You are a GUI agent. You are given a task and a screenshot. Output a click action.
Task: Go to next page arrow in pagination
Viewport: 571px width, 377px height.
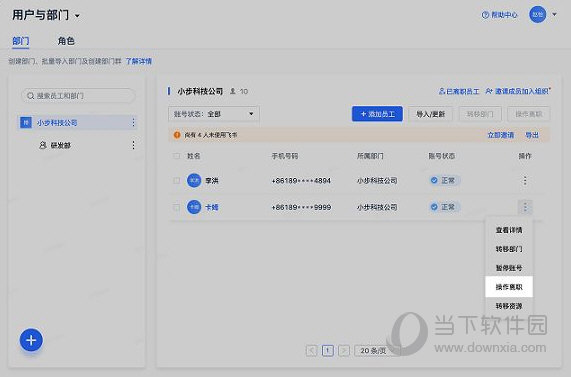(344, 350)
